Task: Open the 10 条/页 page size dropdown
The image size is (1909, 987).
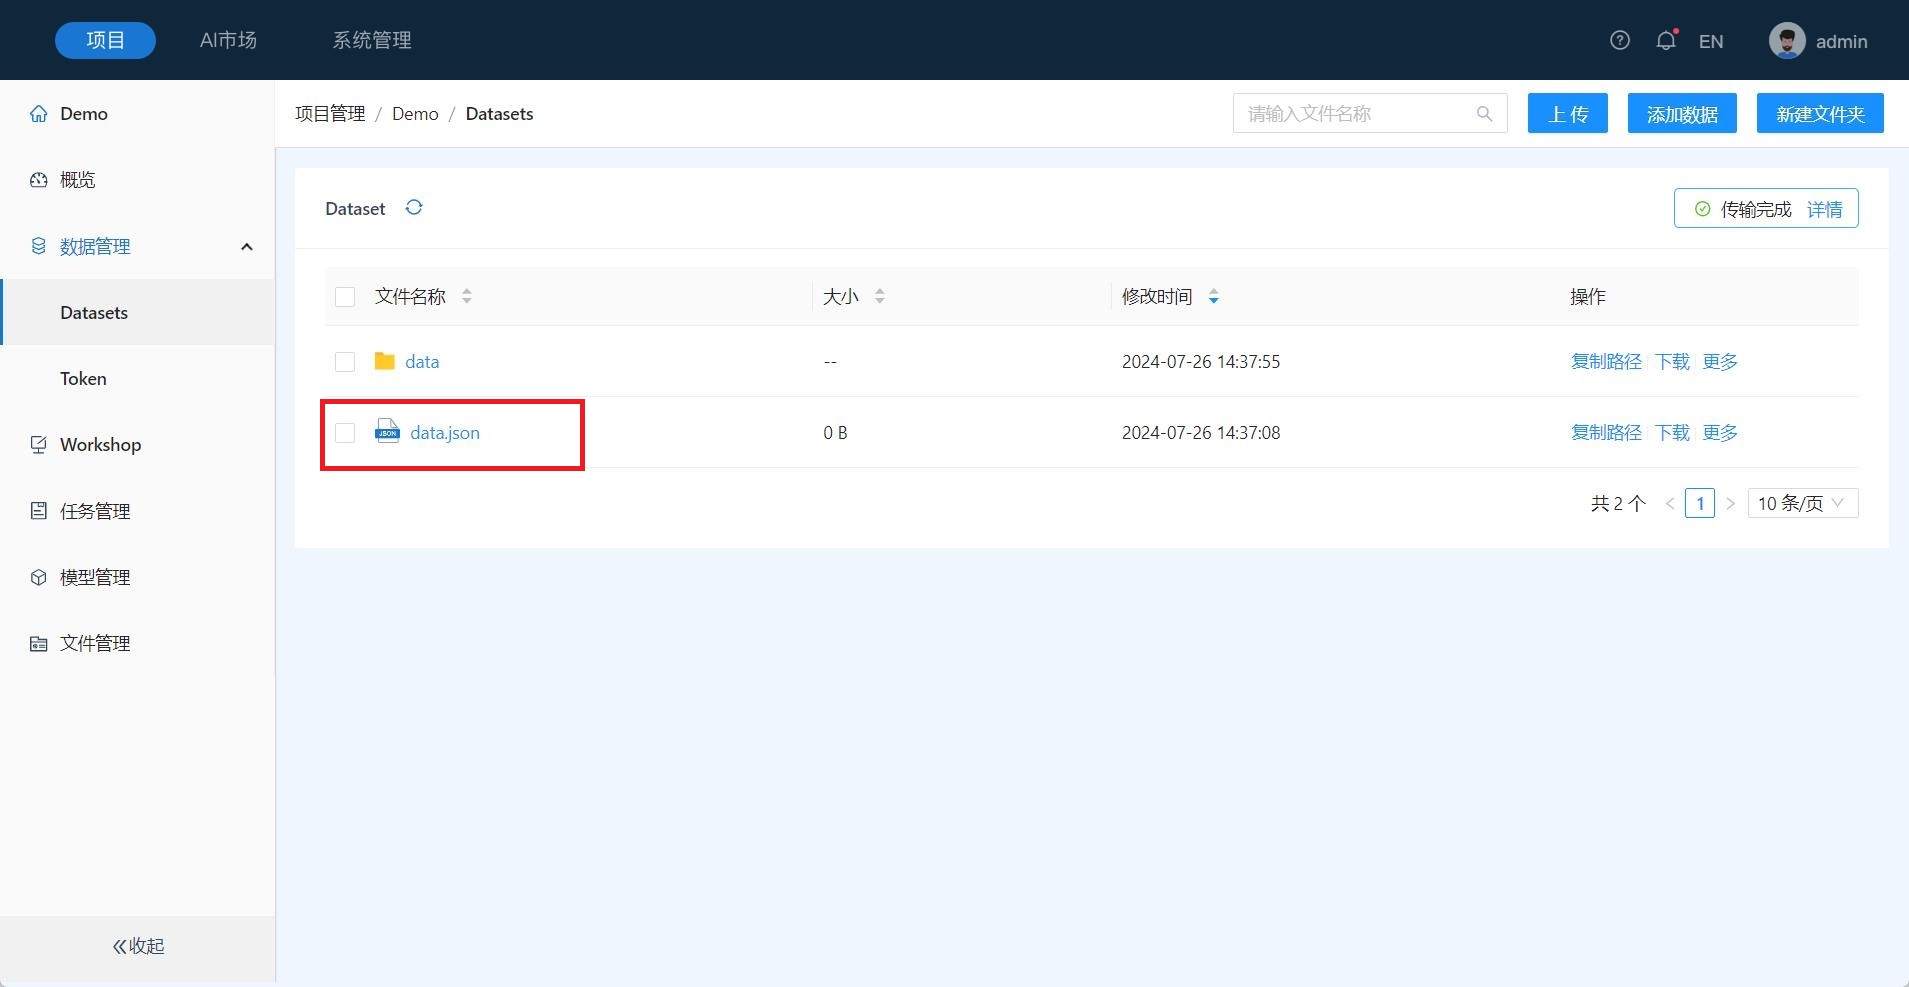Action: (x=1802, y=503)
